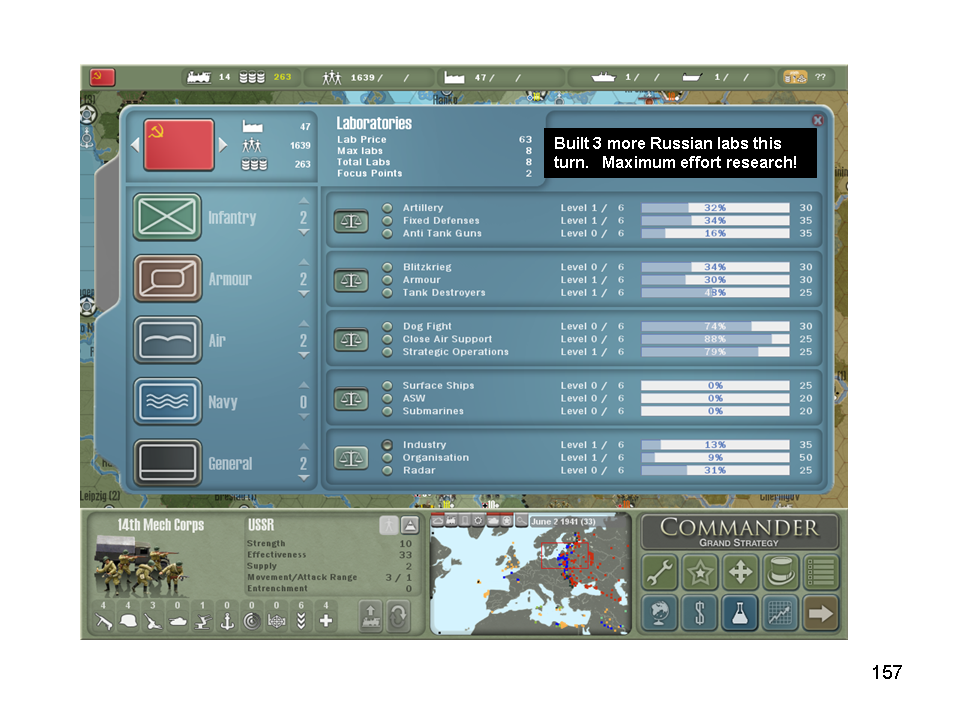This screenshot has width=960, height=720.
Task: Open the Air research category
Action: click(167, 341)
